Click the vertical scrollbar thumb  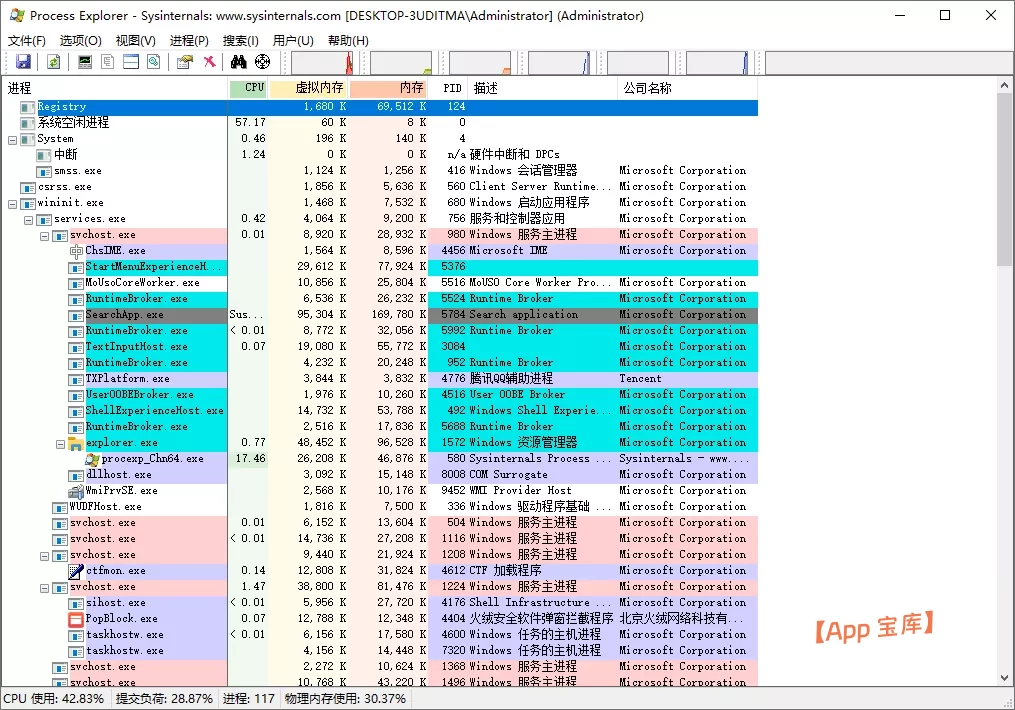click(1006, 180)
